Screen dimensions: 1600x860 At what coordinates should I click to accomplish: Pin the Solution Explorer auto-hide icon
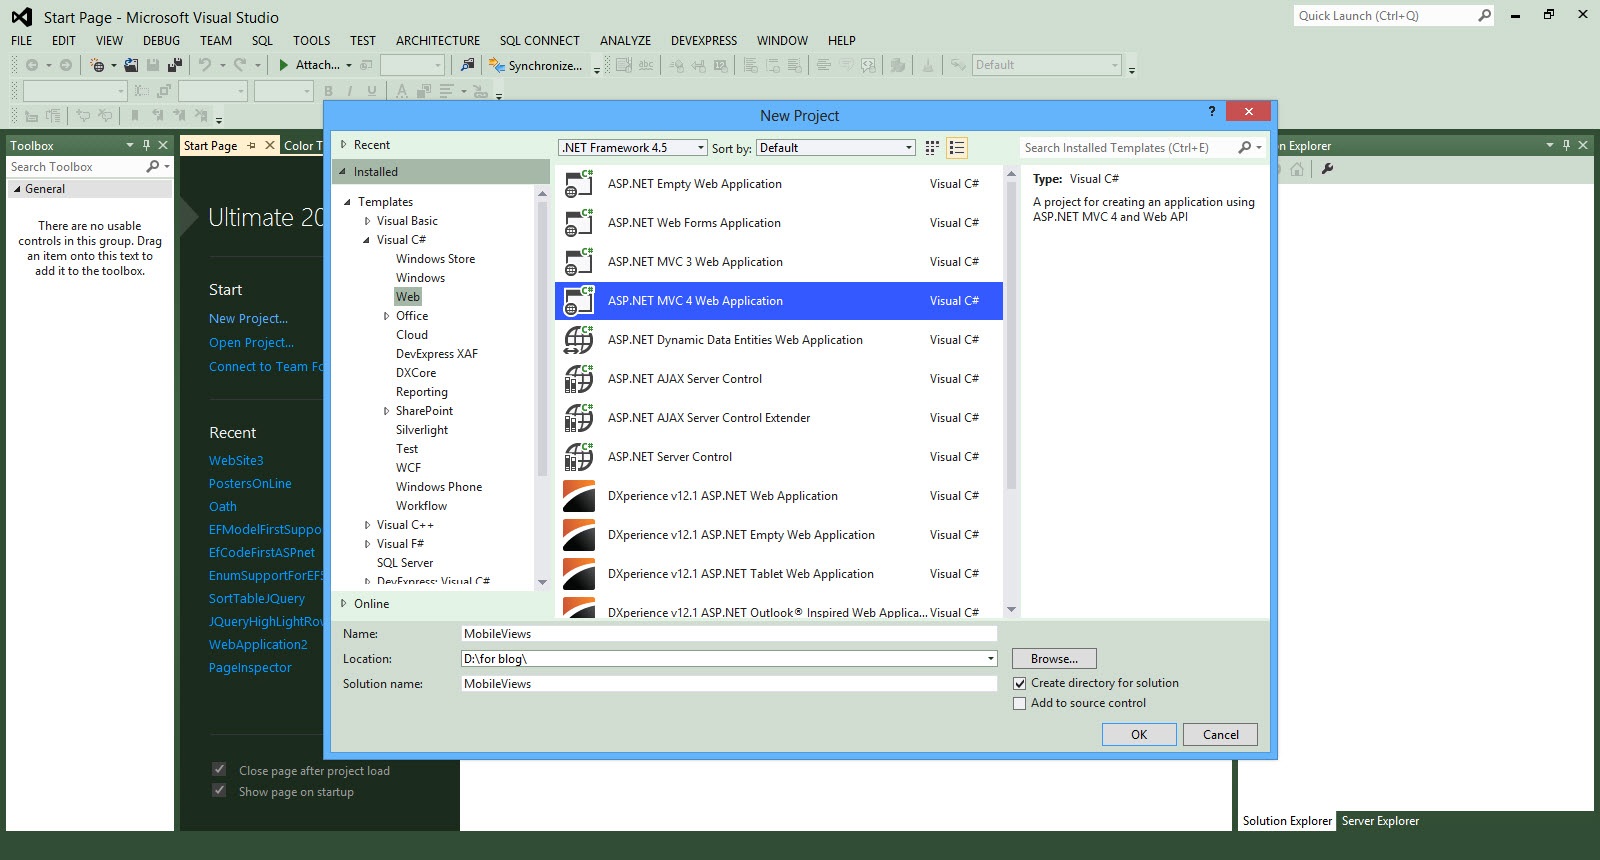coord(1566,145)
